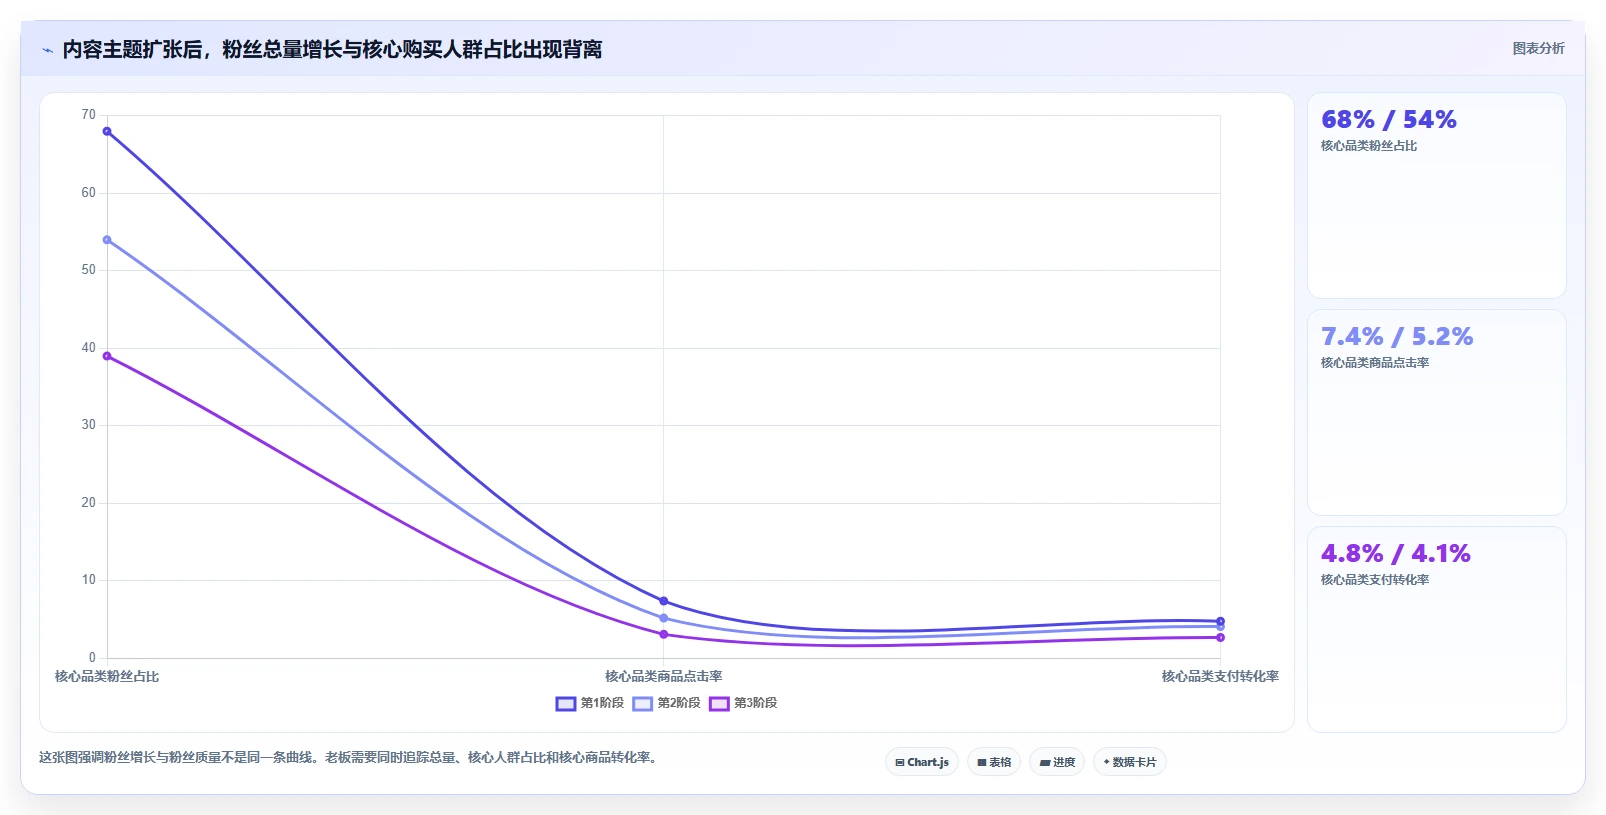Click the 图表分析 label in header

coord(1538,48)
